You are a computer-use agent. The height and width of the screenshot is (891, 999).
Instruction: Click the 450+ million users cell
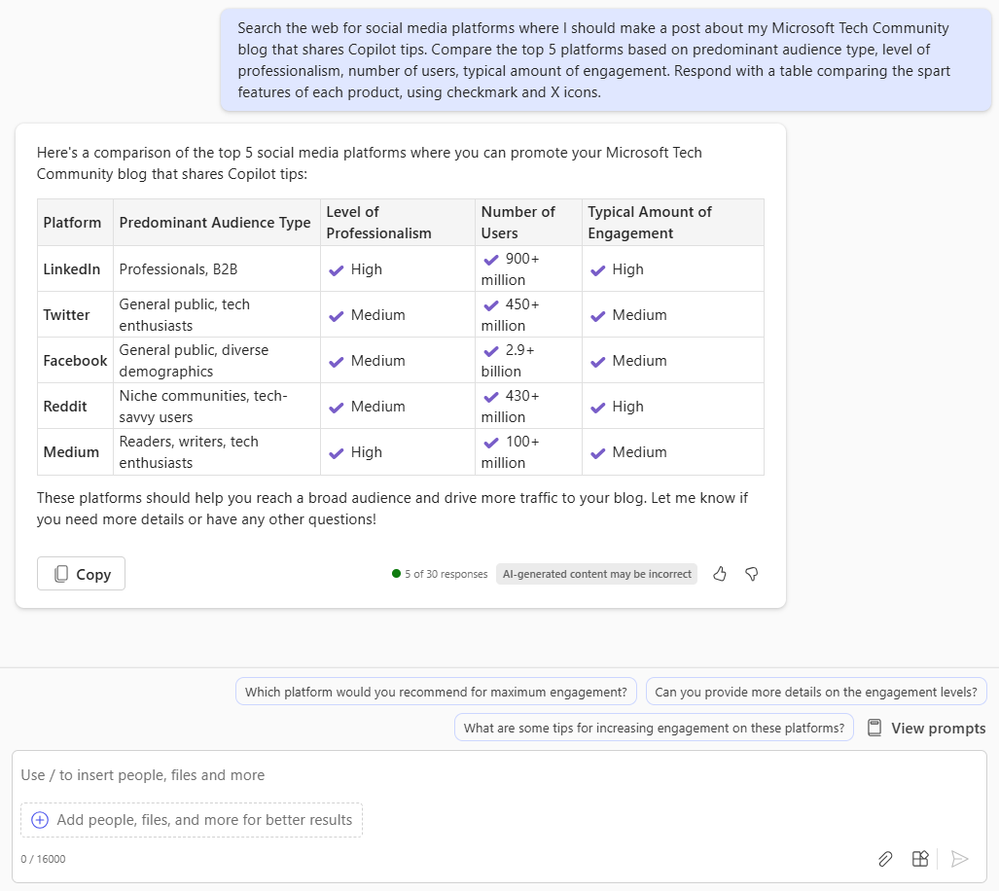pyautogui.click(x=528, y=315)
